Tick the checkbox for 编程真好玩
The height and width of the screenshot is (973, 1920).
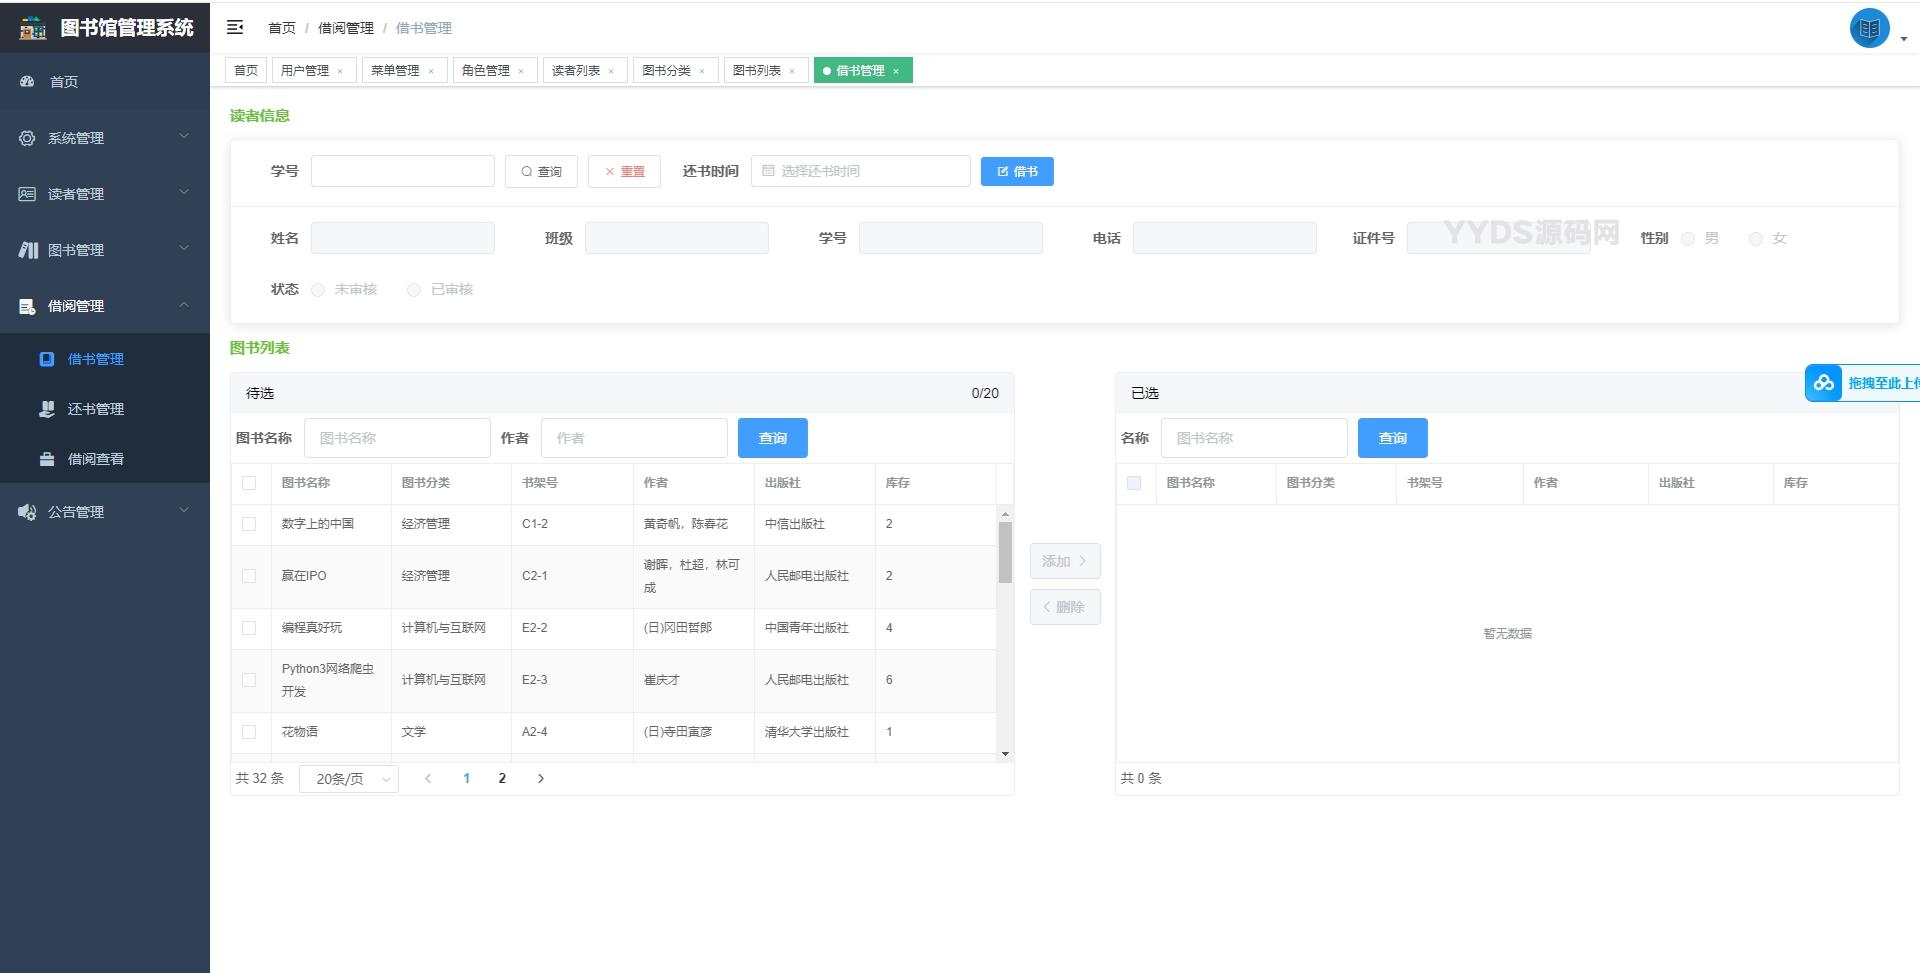pos(249,628)
